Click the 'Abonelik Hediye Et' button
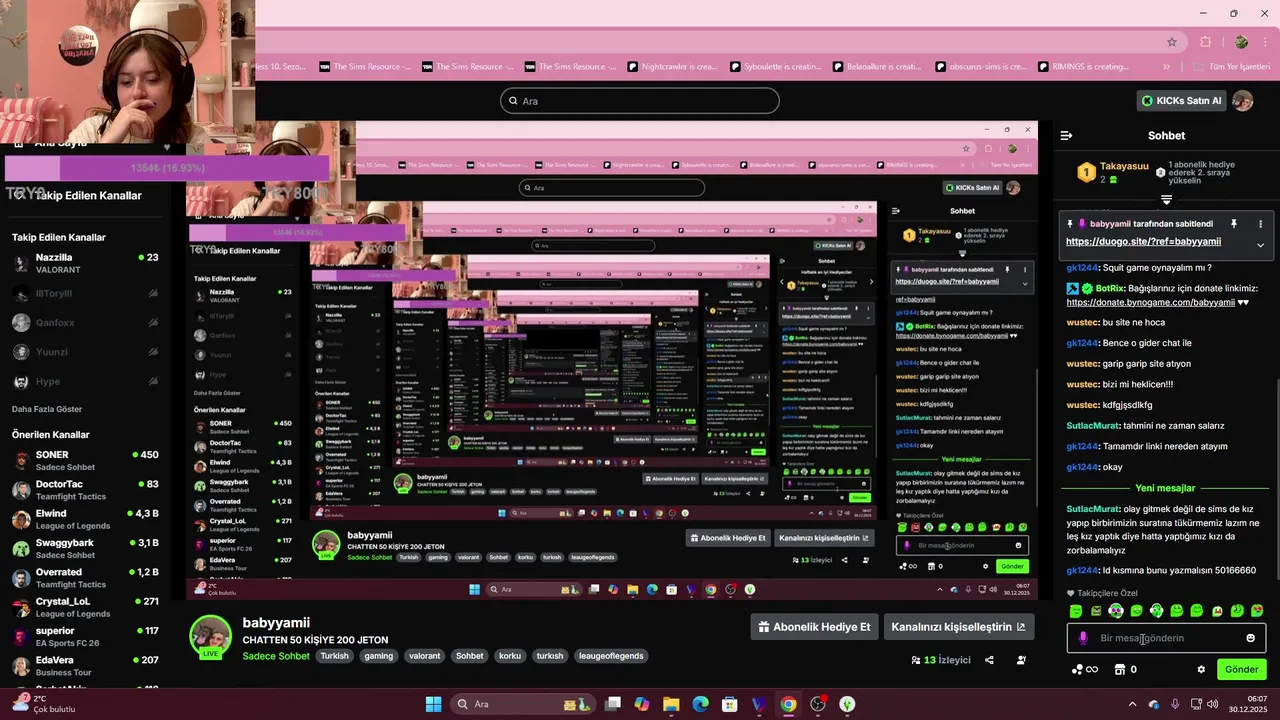 click(x=815, y=627)
